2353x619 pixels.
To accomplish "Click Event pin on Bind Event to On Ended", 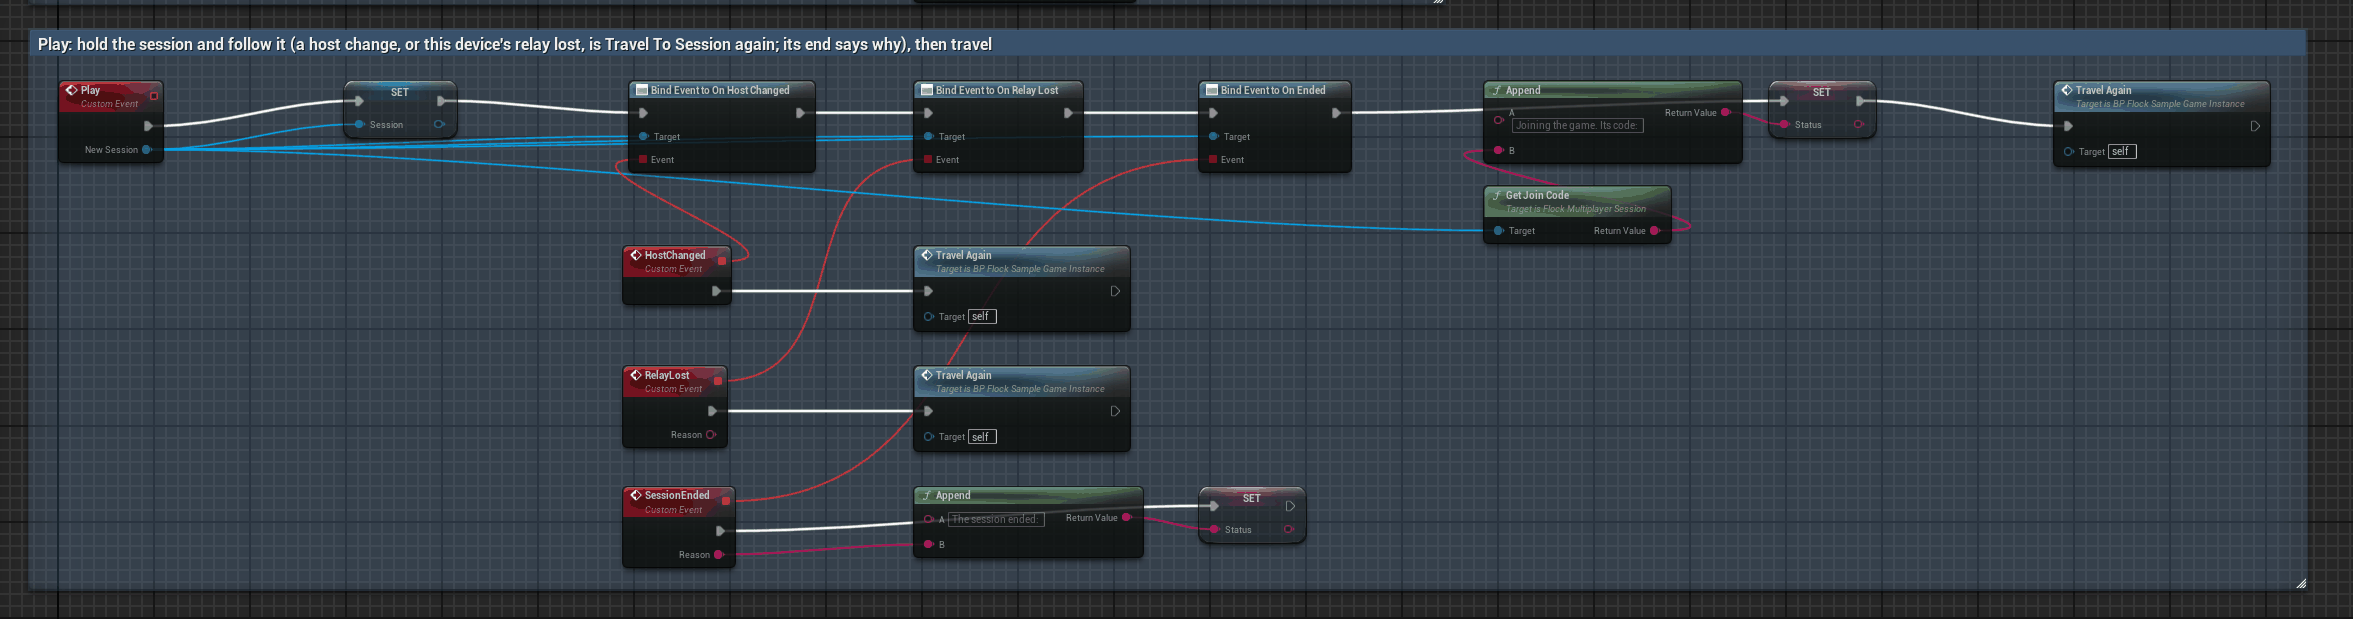I will coord(1213,160).
